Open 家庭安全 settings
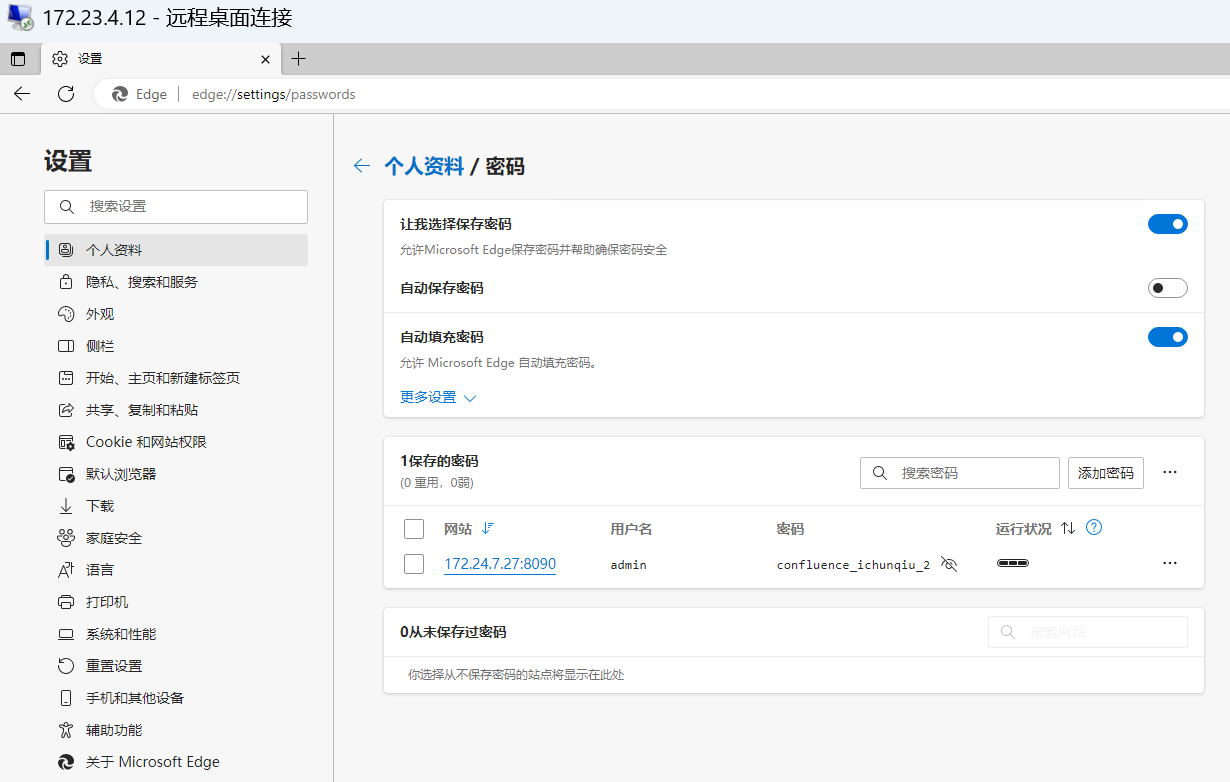This screenshot has width=1230, height=782. (176, 538)
